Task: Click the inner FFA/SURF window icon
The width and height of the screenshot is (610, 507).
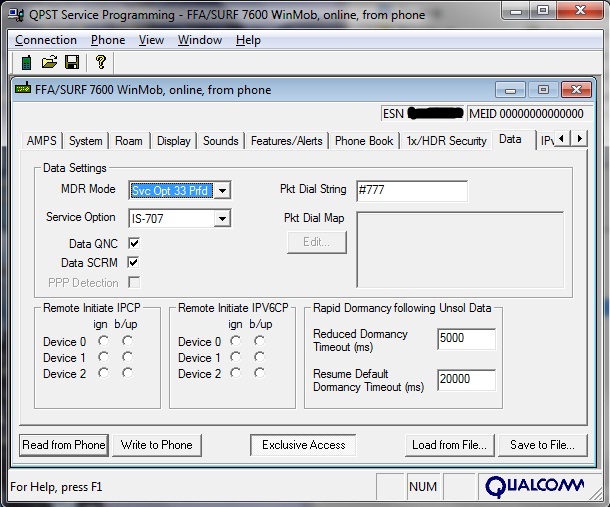Action: tap(23, 89)
